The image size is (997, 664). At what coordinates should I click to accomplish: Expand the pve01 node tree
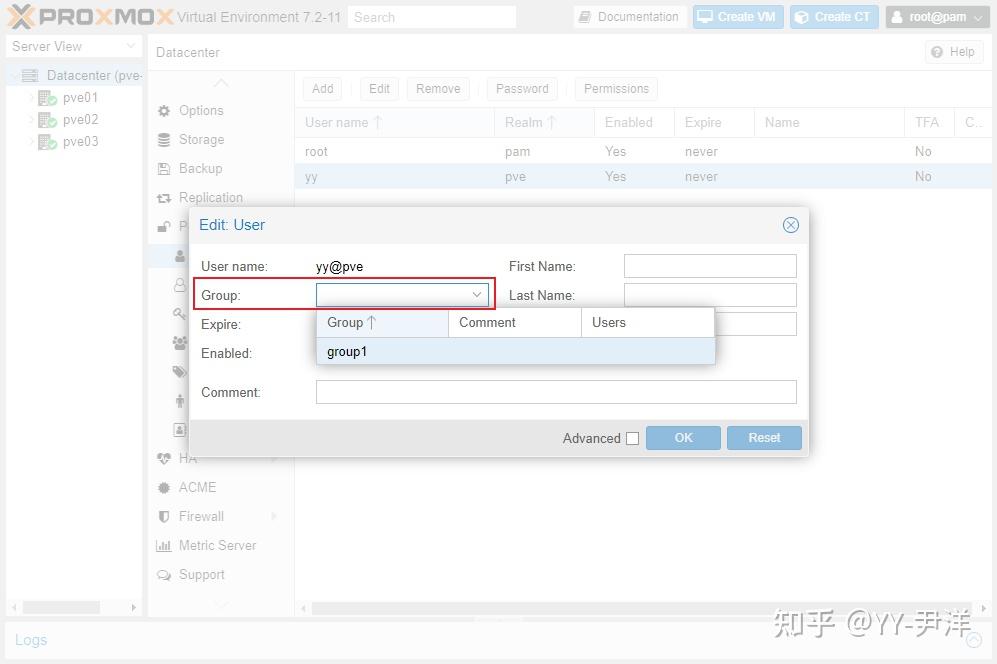31,97
